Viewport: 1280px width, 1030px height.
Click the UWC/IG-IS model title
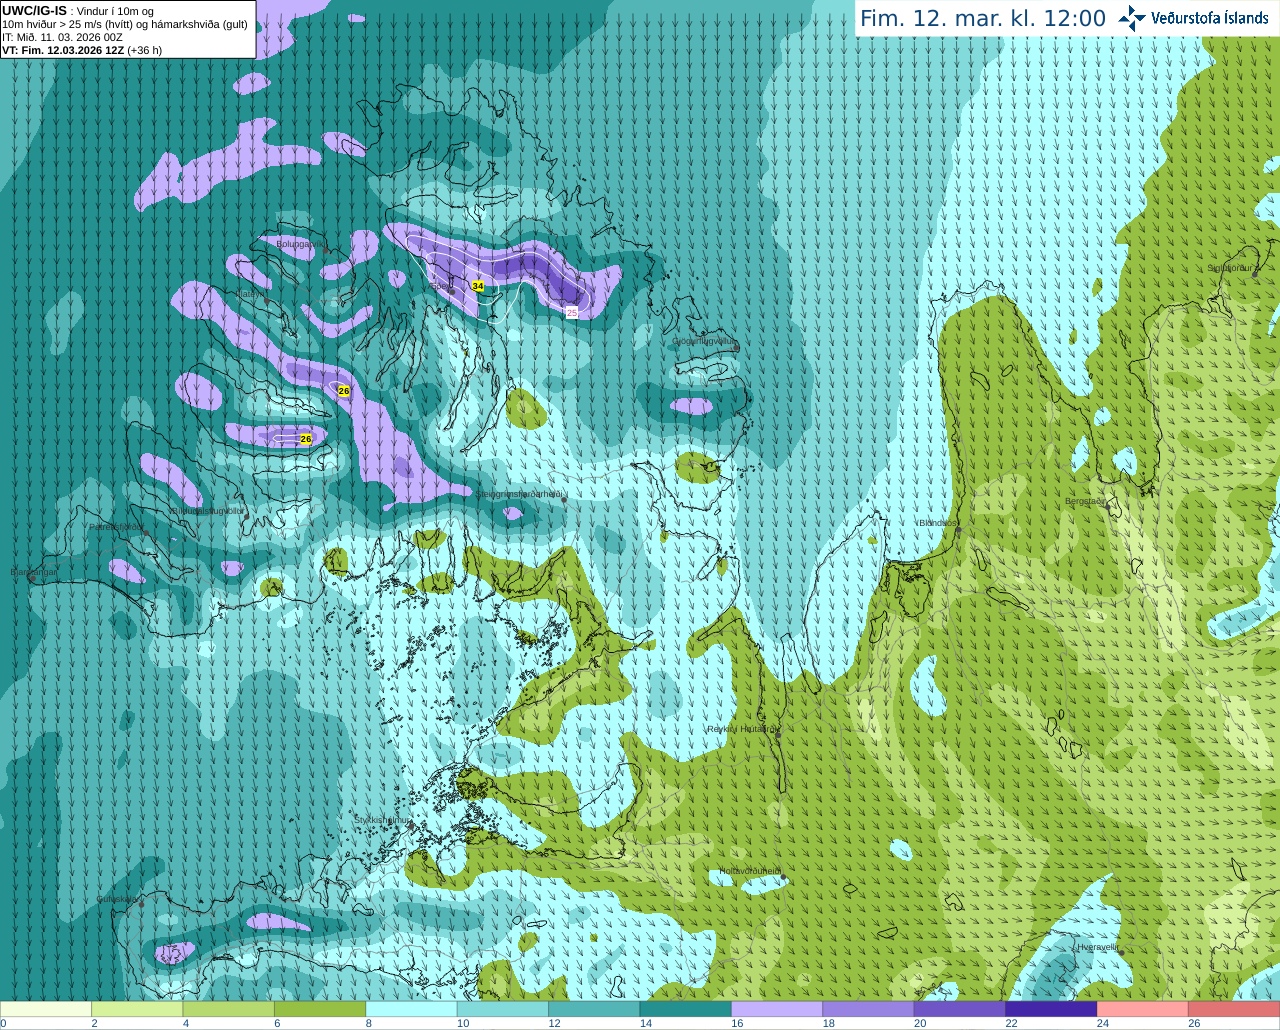point(34,10)
